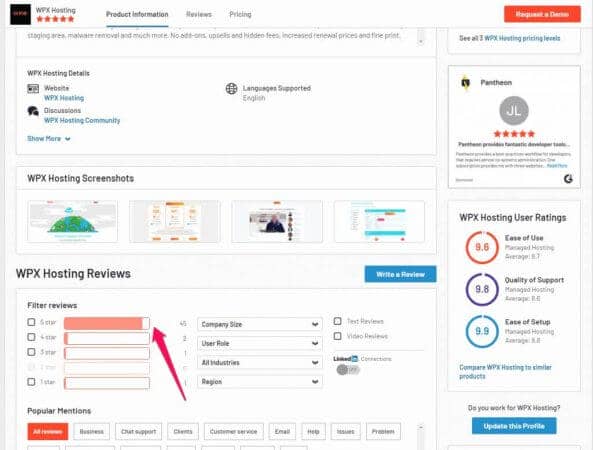Click the website browser icon in details
Image resolution: width=593 pixels, height=450 pixels.
click(x=33, y=88)
